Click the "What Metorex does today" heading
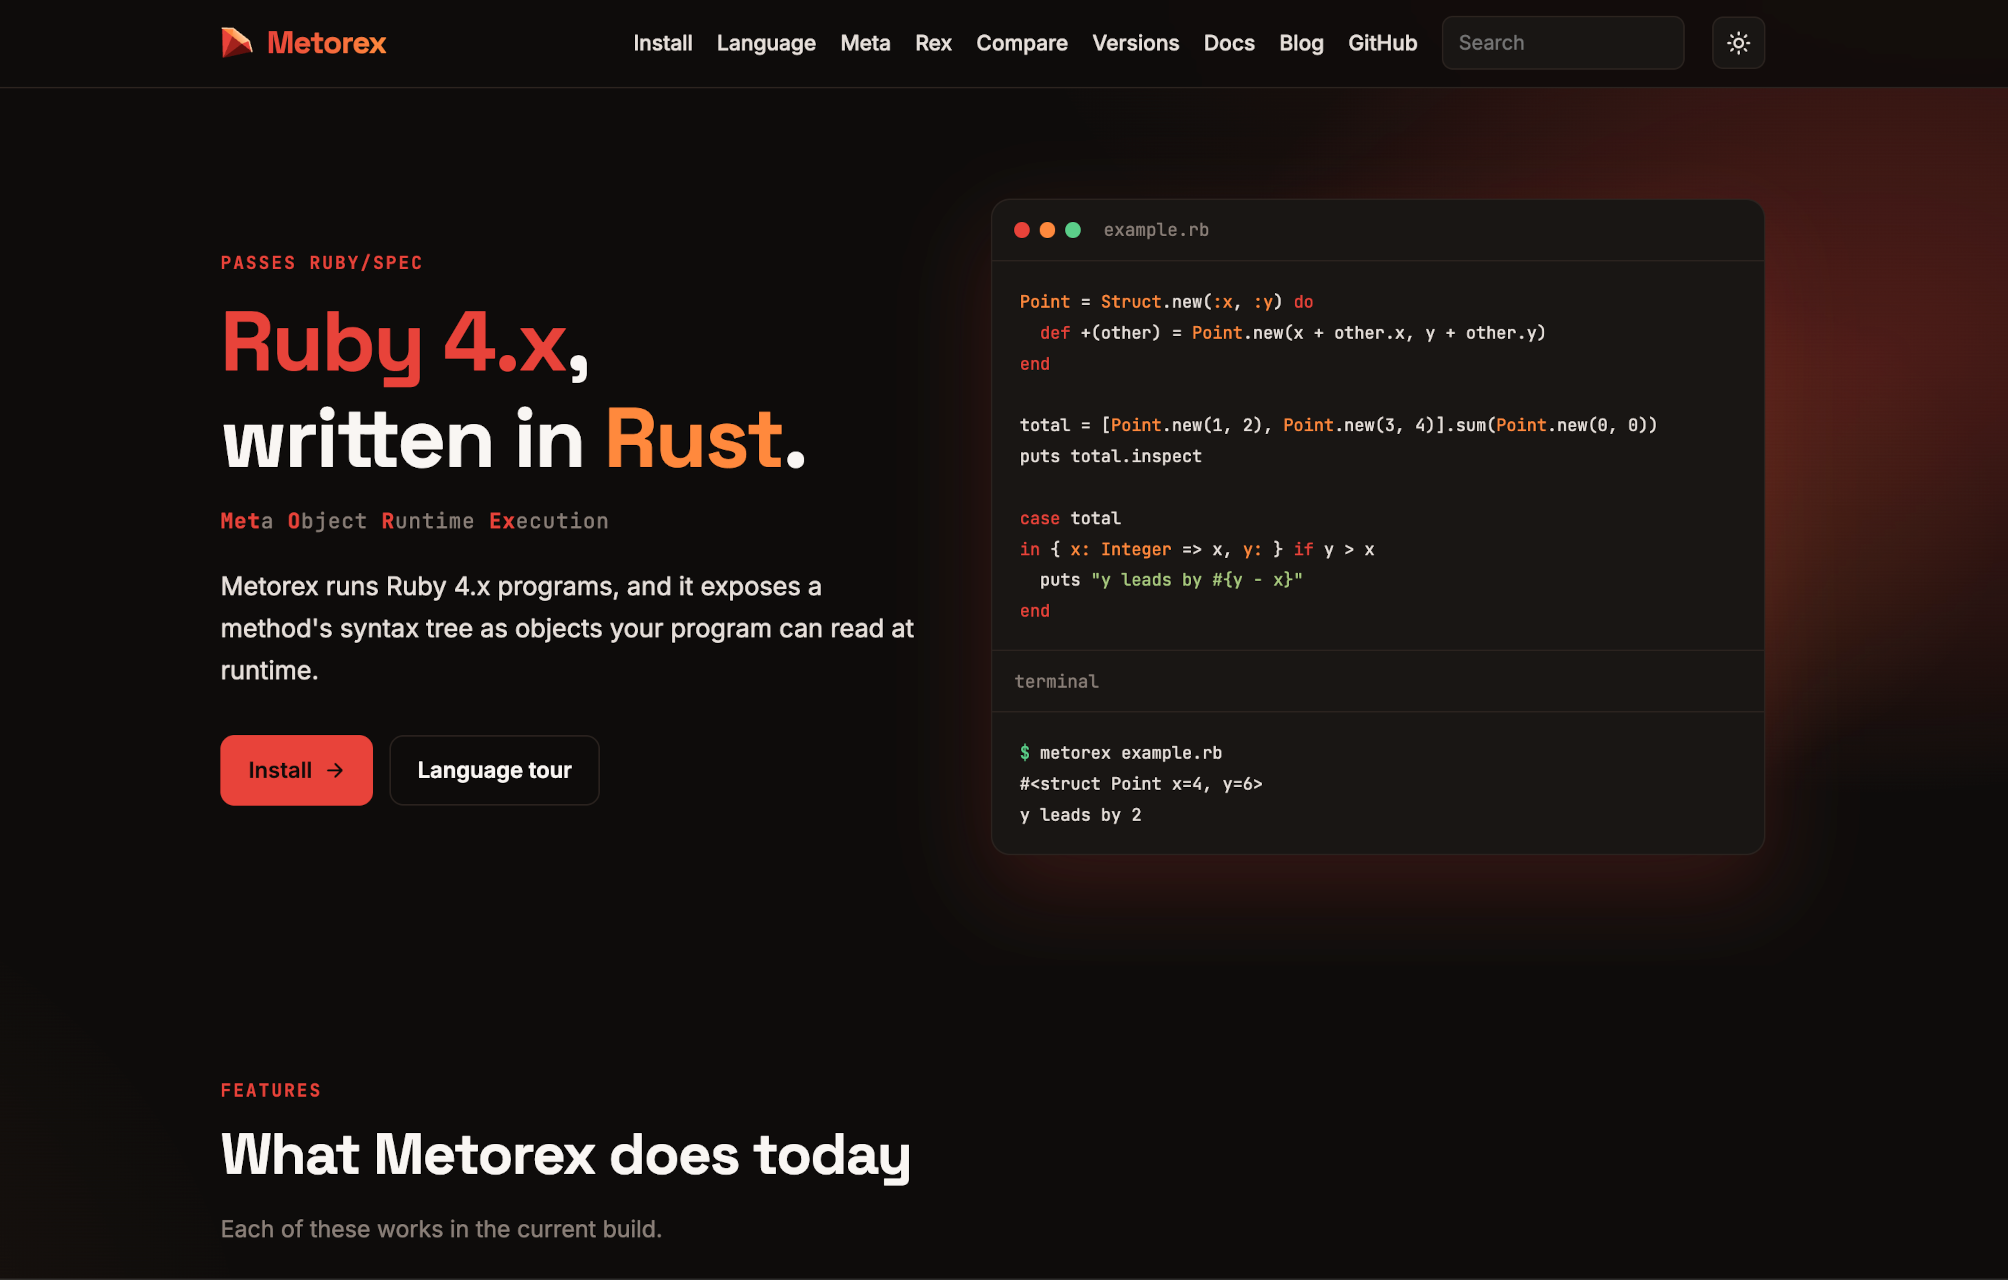 pos(565,1155)
